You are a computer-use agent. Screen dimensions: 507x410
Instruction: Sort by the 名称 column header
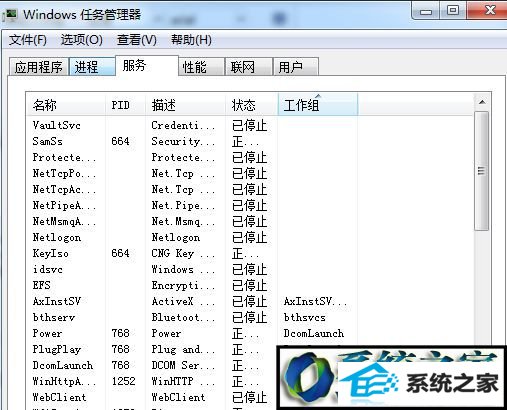(x=66, y=105)
